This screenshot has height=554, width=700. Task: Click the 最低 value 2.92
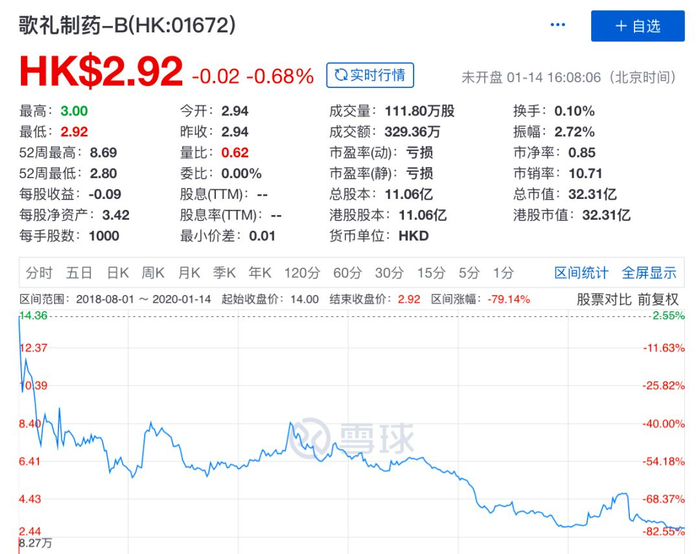(x=74, y=132)
